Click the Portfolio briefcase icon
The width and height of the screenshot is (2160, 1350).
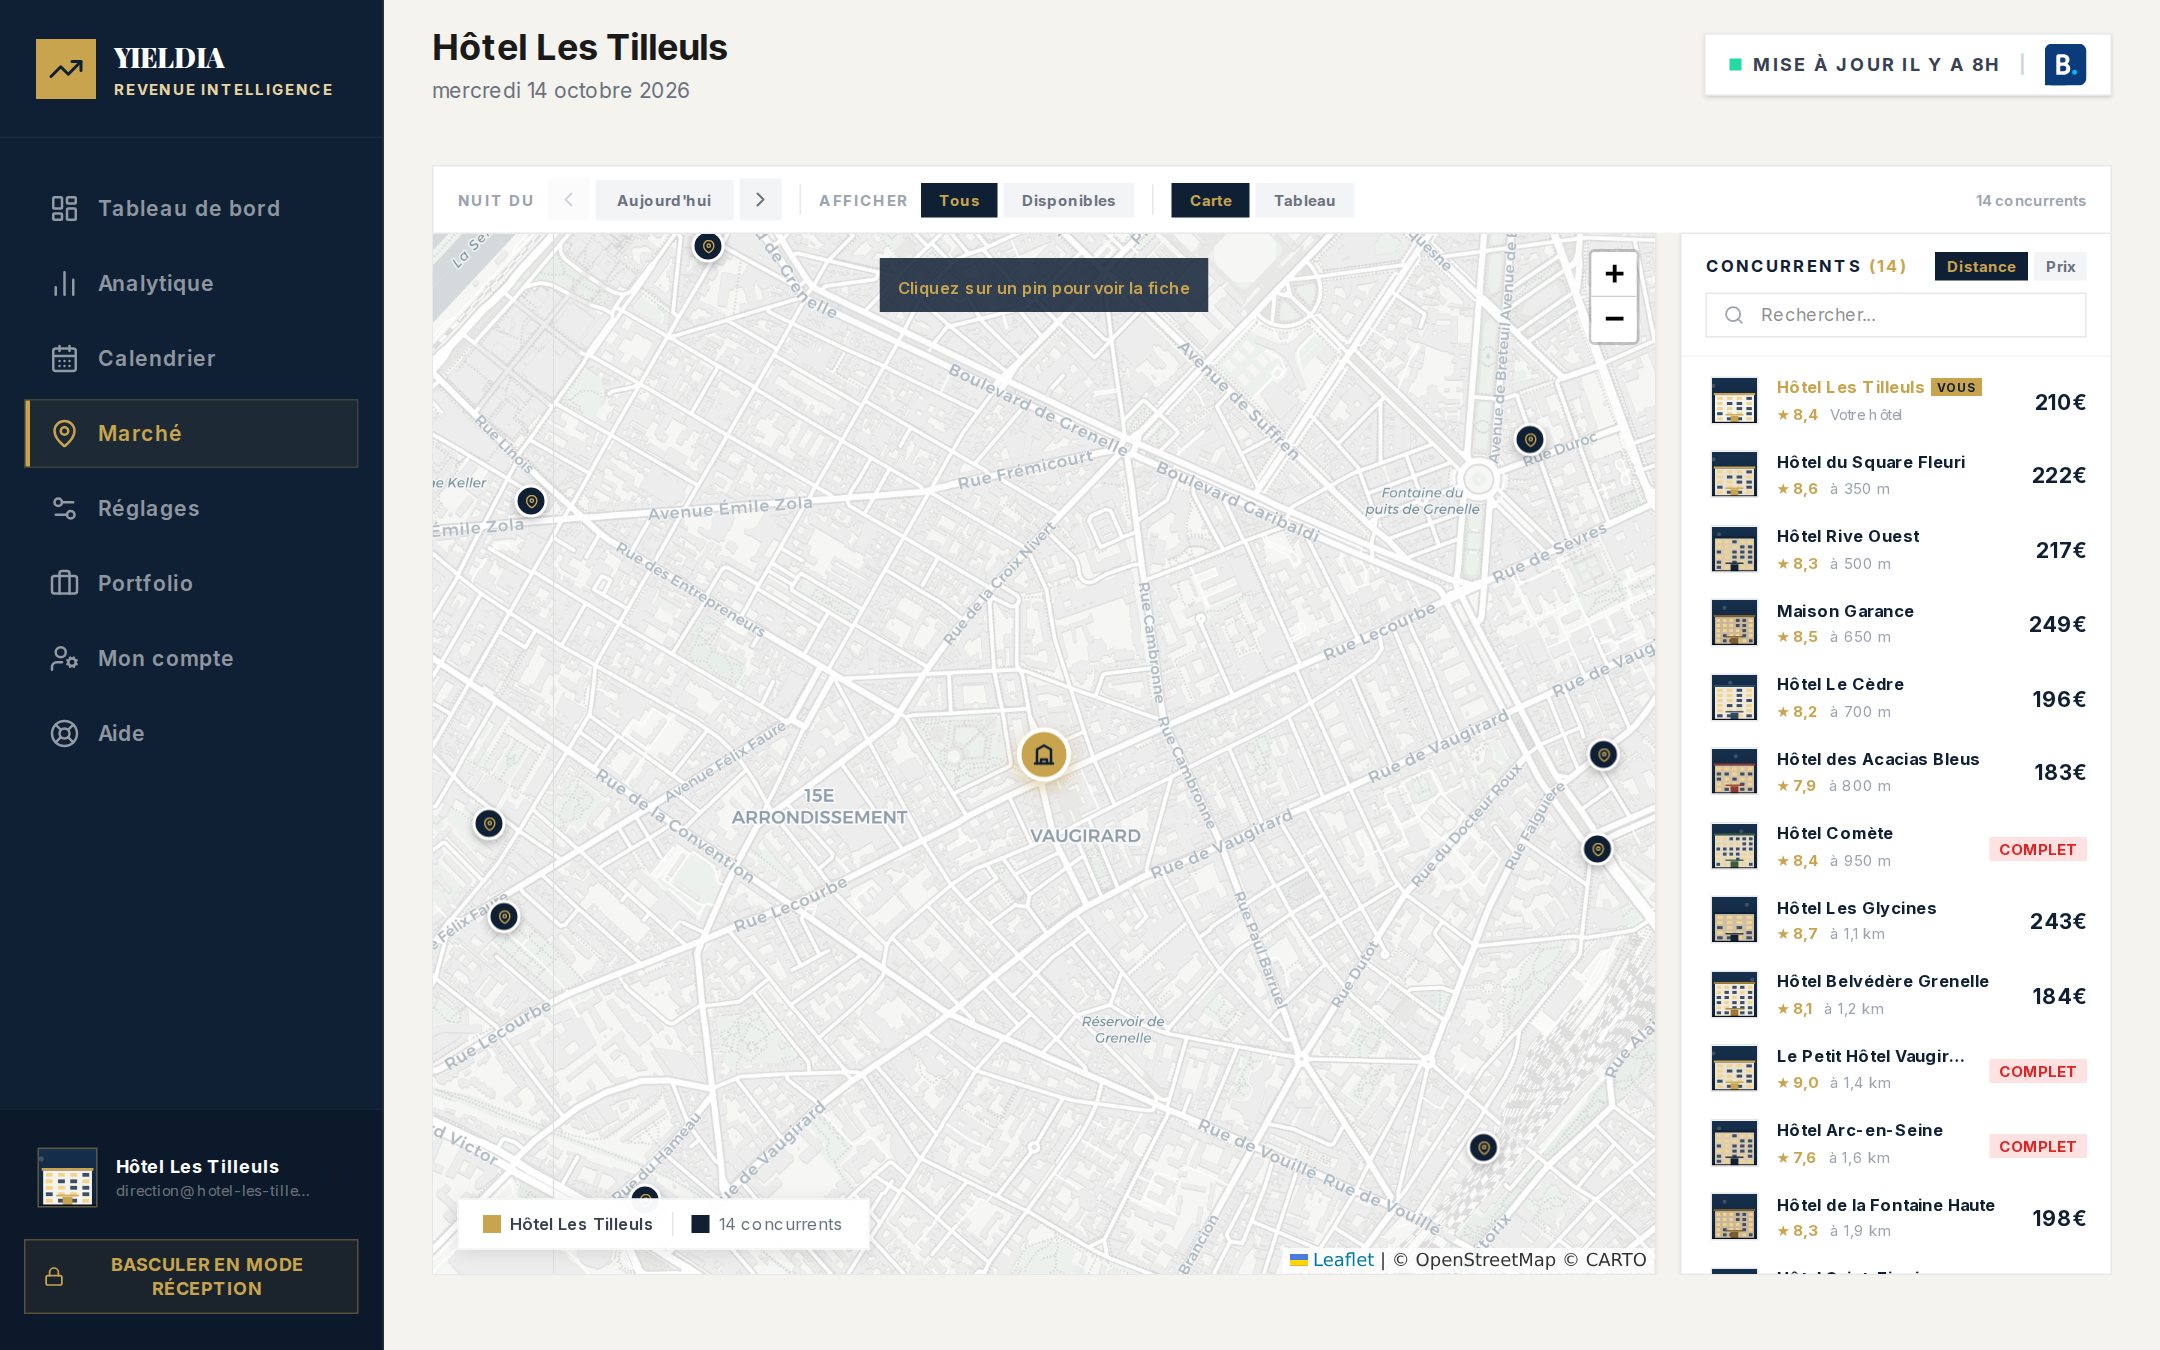(x=64, y=583)
